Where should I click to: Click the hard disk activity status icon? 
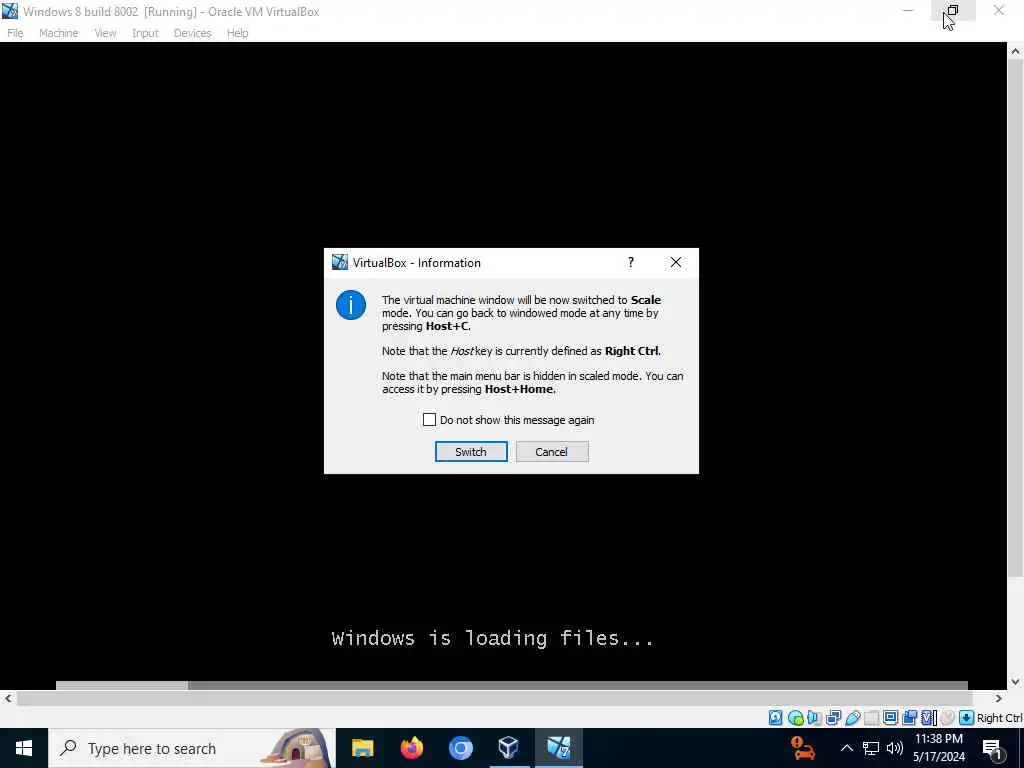[775, 718]
